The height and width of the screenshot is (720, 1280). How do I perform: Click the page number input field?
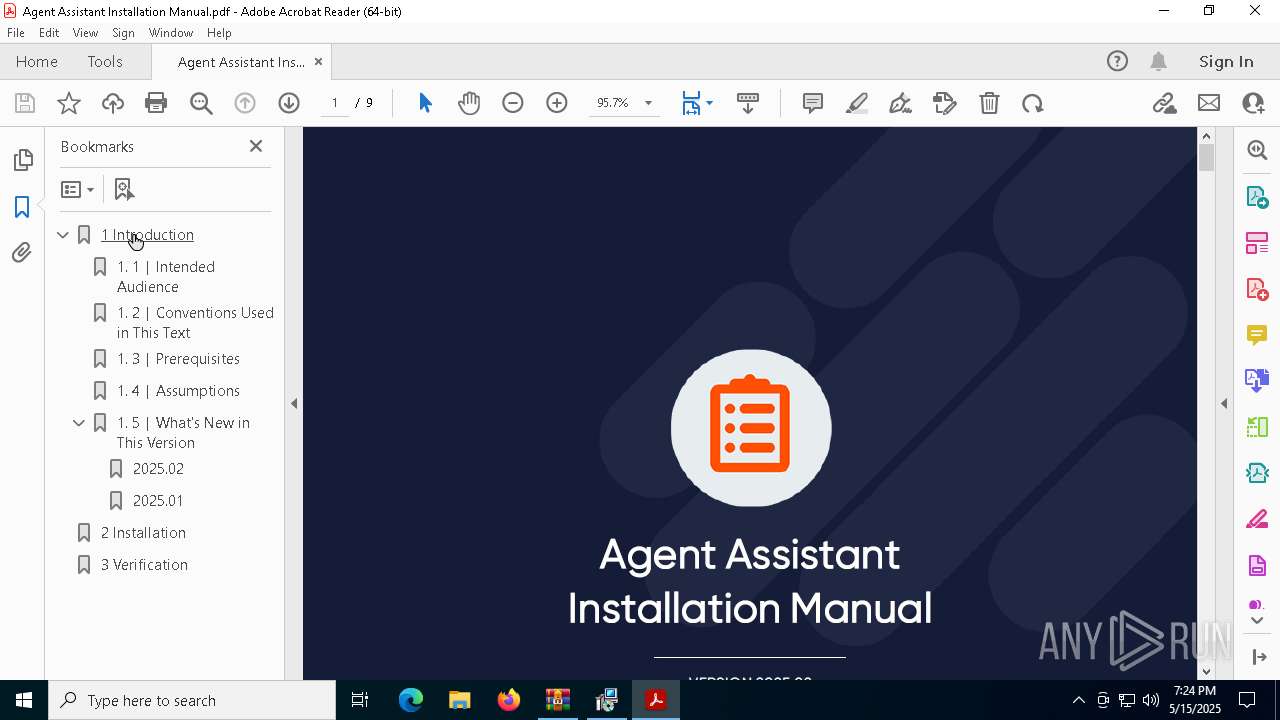335,103
